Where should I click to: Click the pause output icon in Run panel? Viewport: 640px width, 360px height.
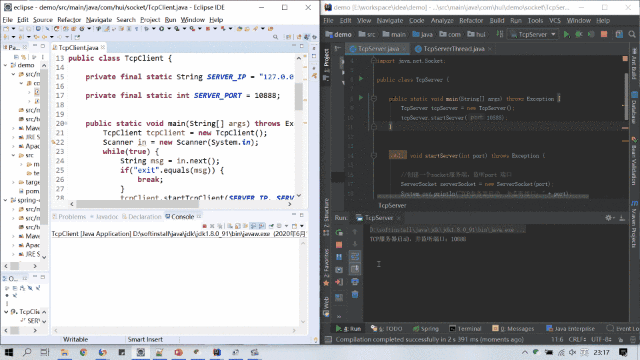339,257
